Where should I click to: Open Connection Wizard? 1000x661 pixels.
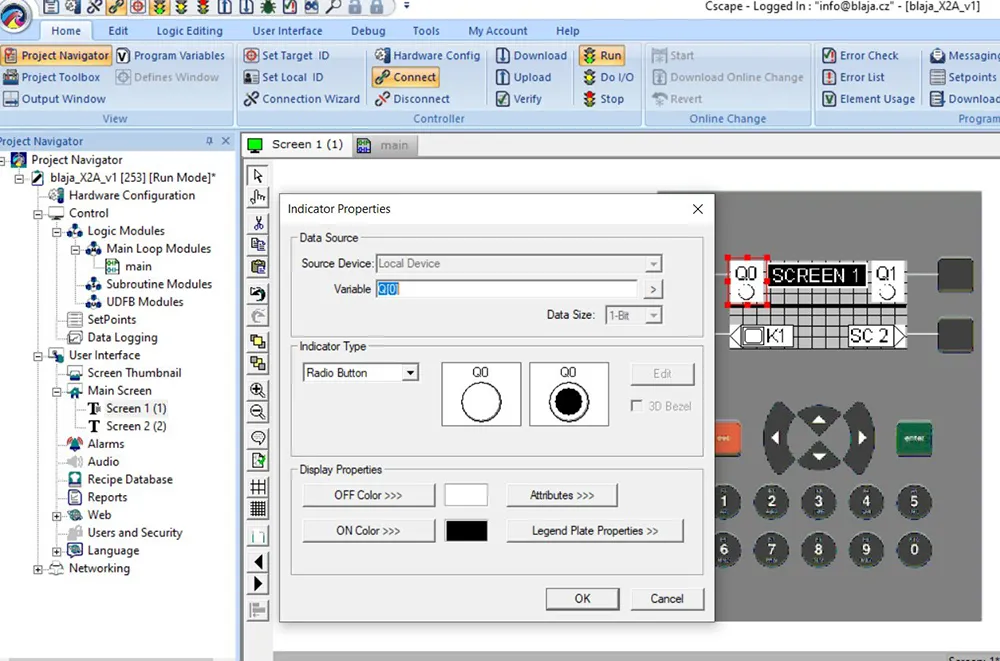click(x=302, y=99)
